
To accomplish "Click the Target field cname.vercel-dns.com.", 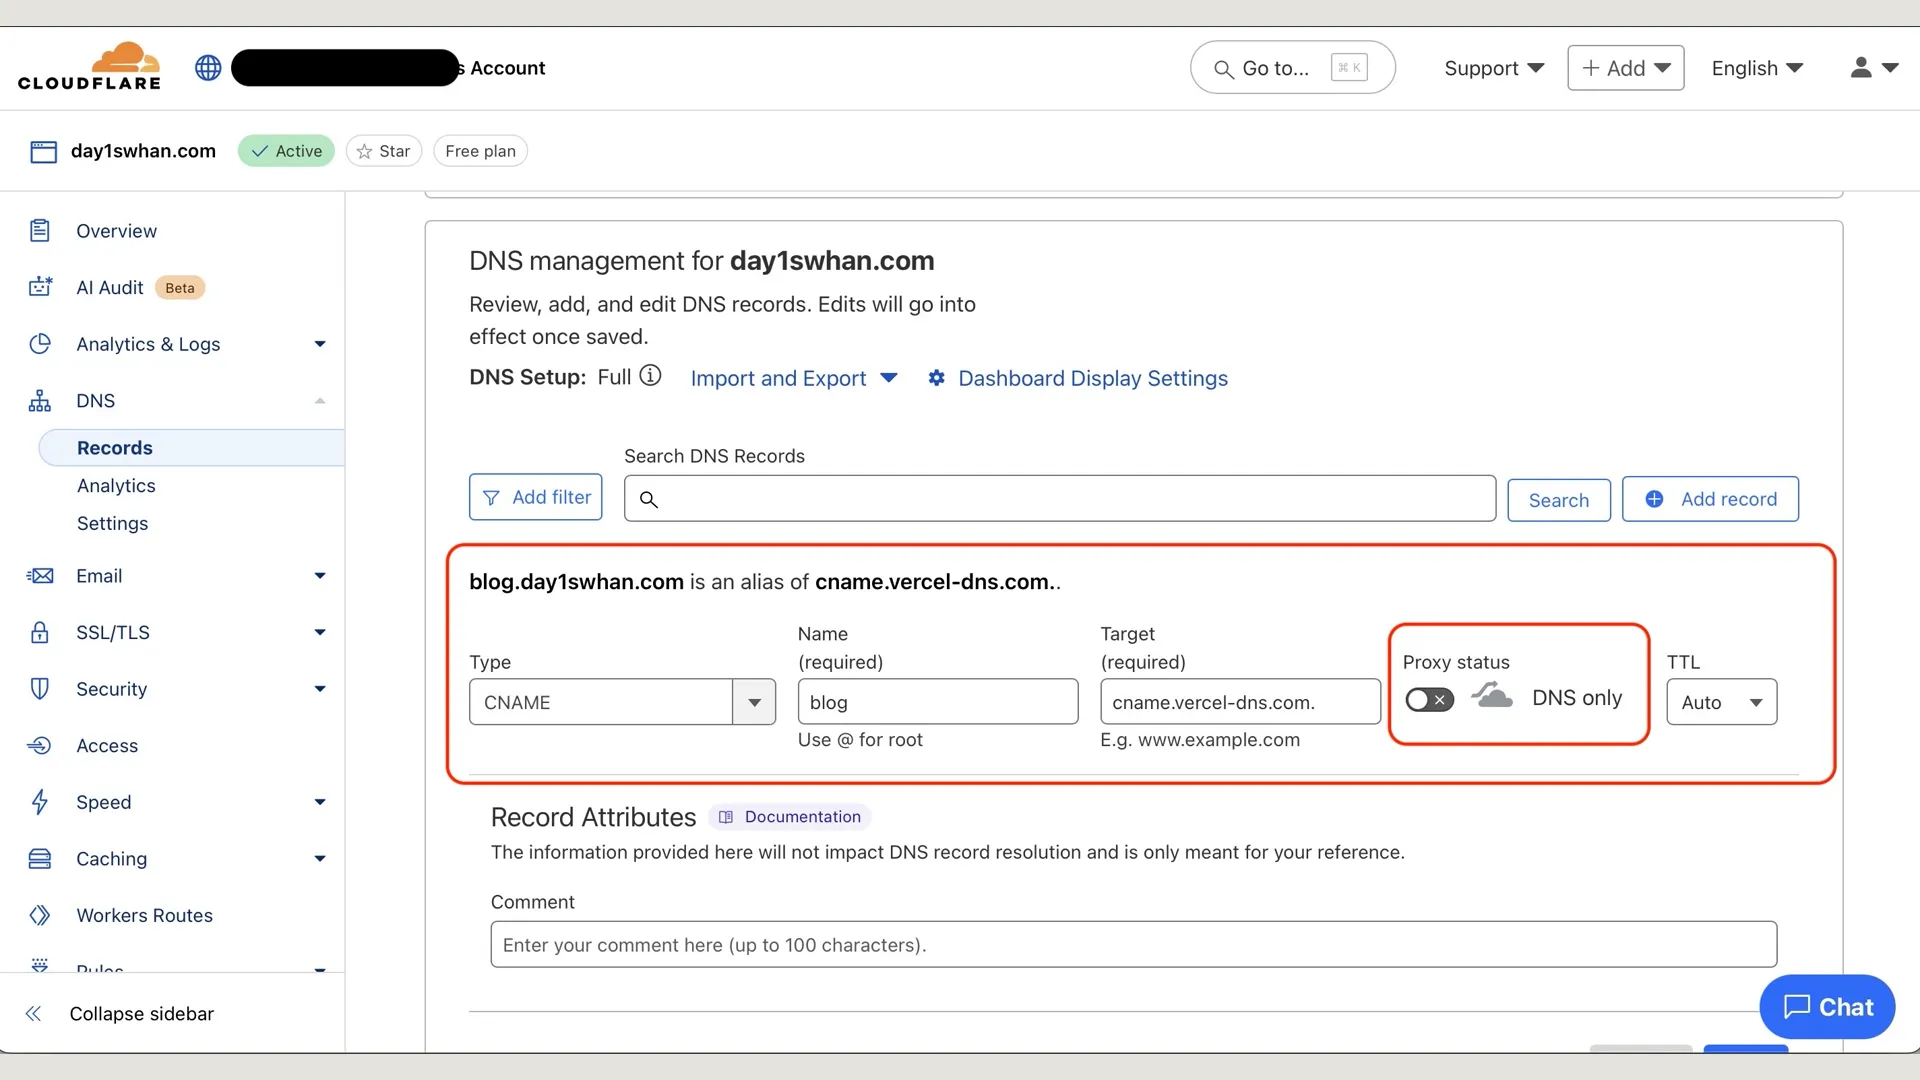I will (1240, 702).
